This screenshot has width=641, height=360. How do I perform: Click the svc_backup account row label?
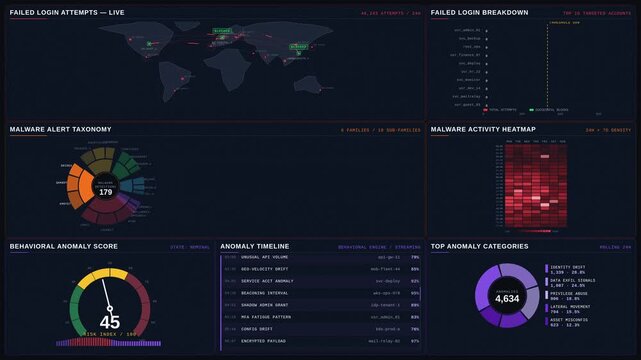point(470,38)
